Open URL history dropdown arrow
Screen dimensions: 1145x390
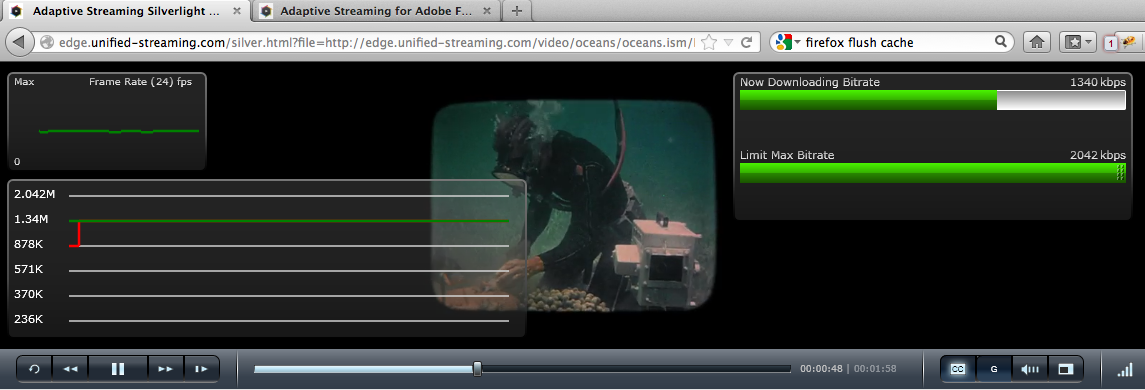[728, 43]
